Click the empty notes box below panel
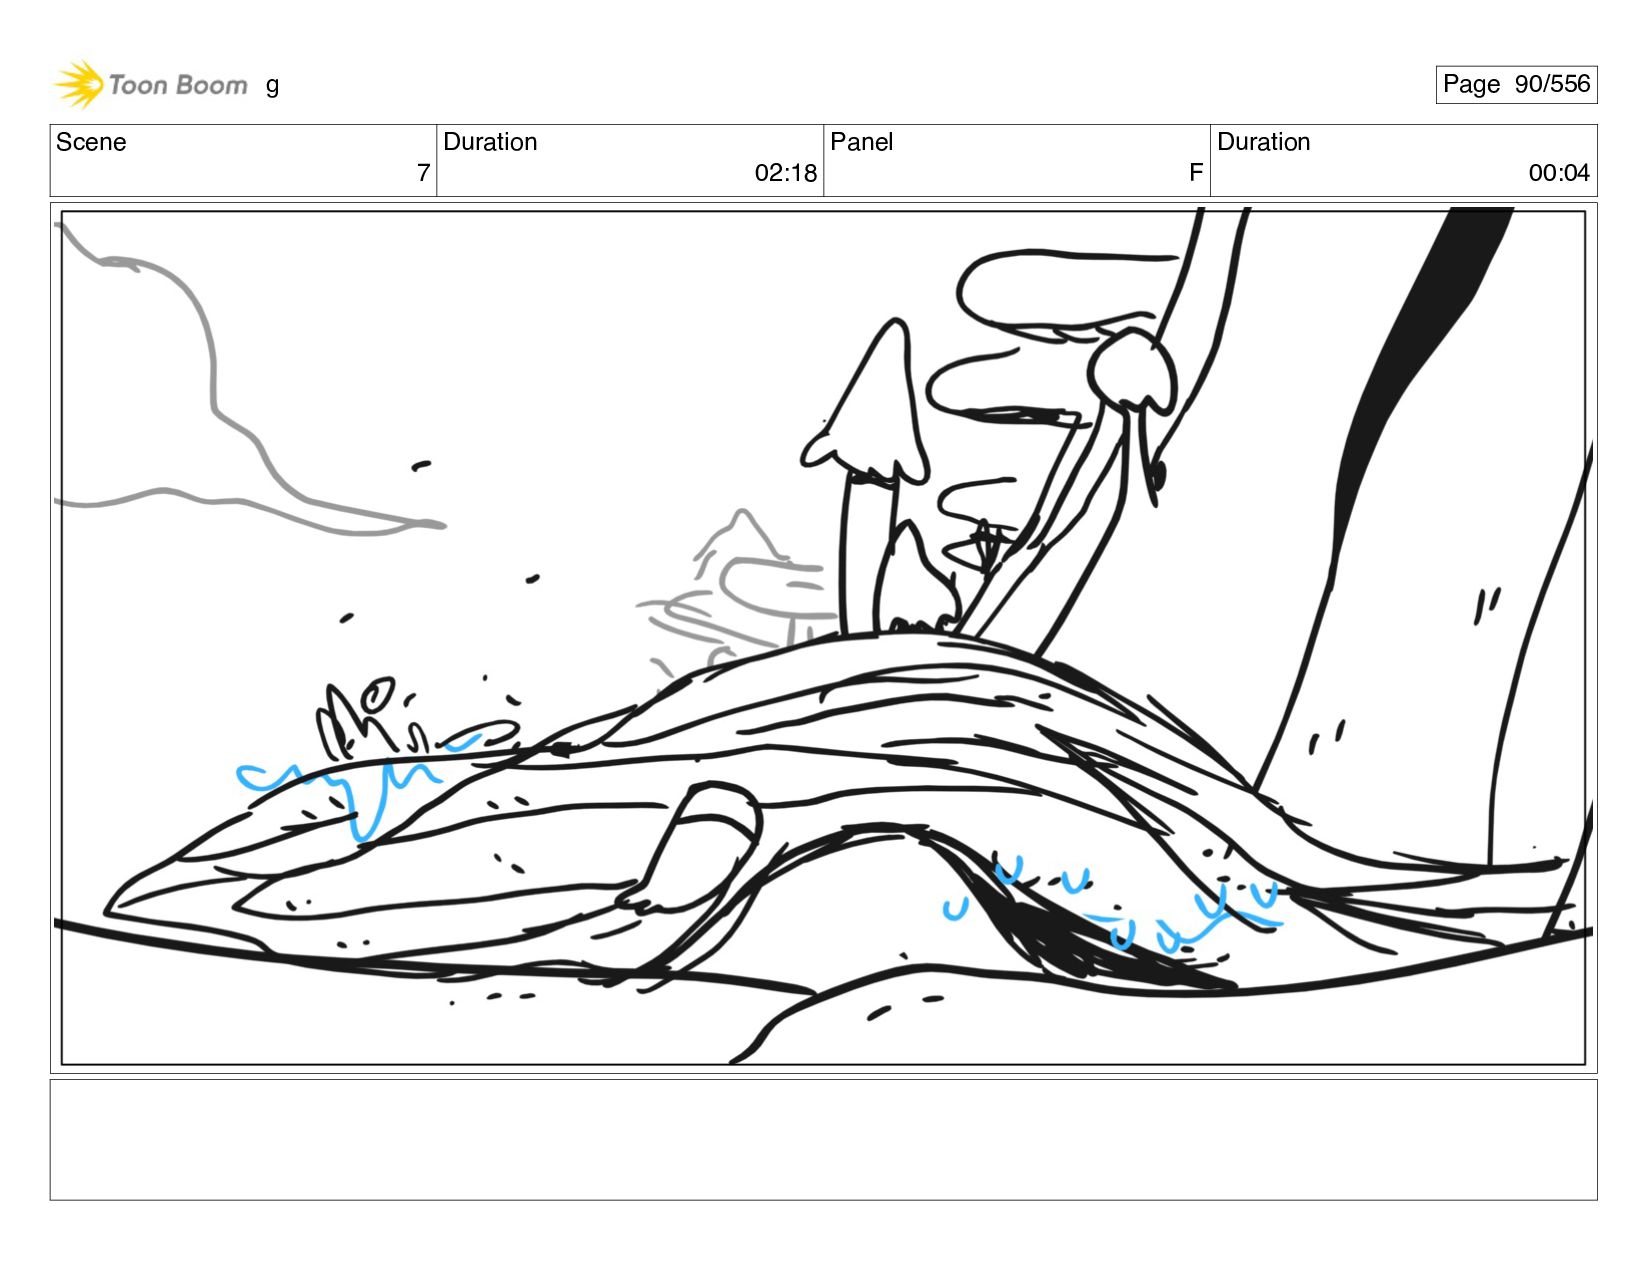 [824, 1139]
